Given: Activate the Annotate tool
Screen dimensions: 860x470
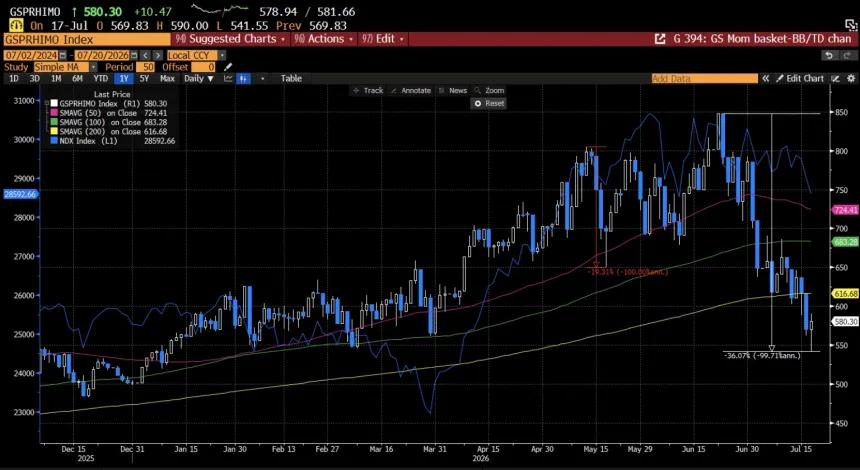Looking at the screenshot, I should 411,90.
